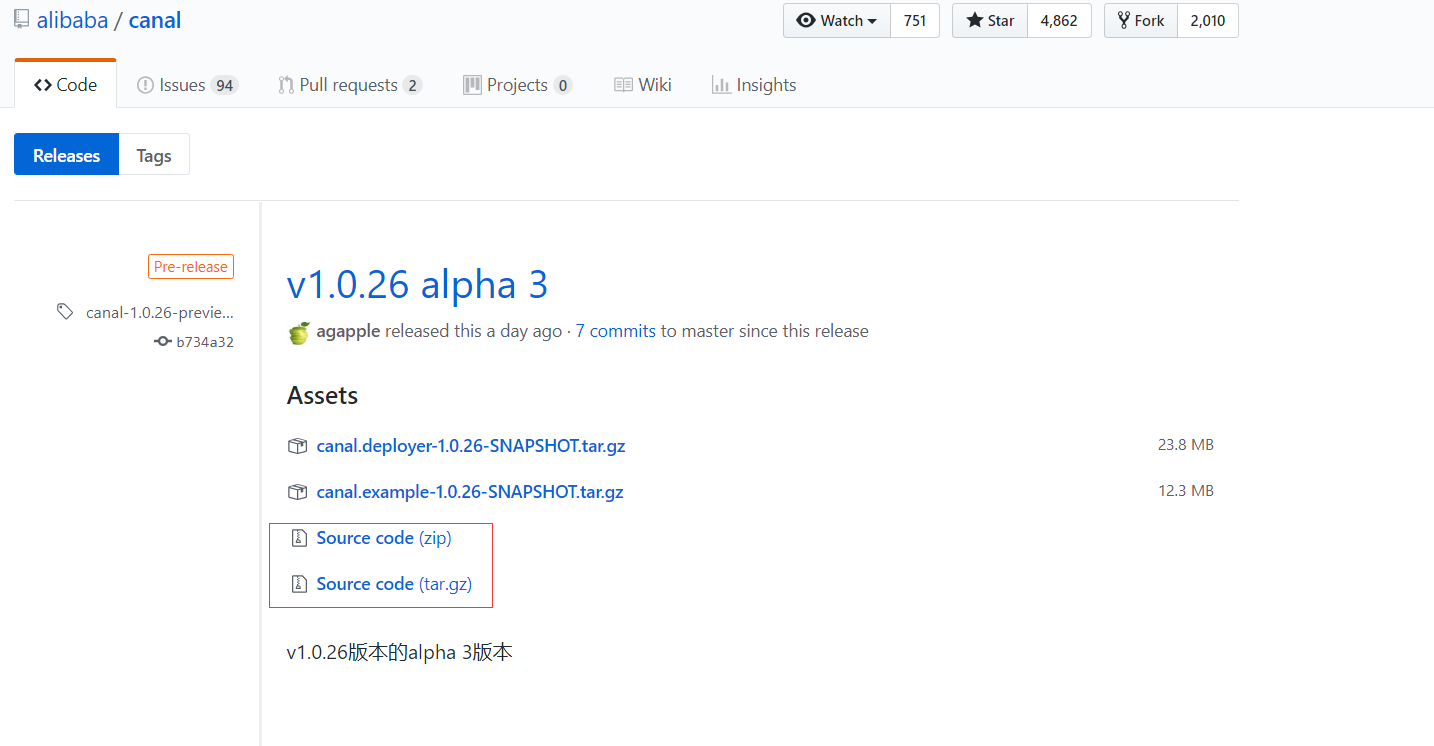Click the star icon in Star button
This screenshot has height=746, width=1434.
tap(974, 20)
